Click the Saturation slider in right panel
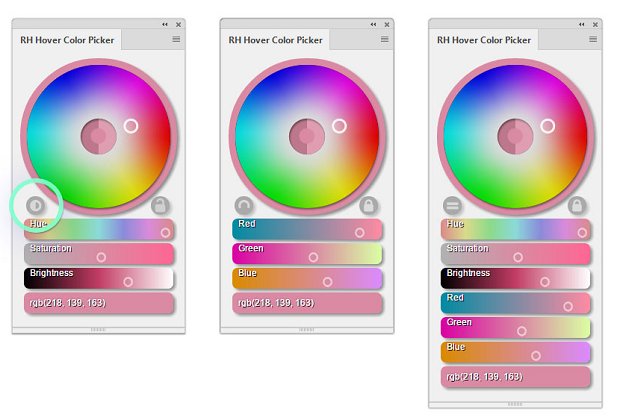620x417 pixels. (516, 254)
